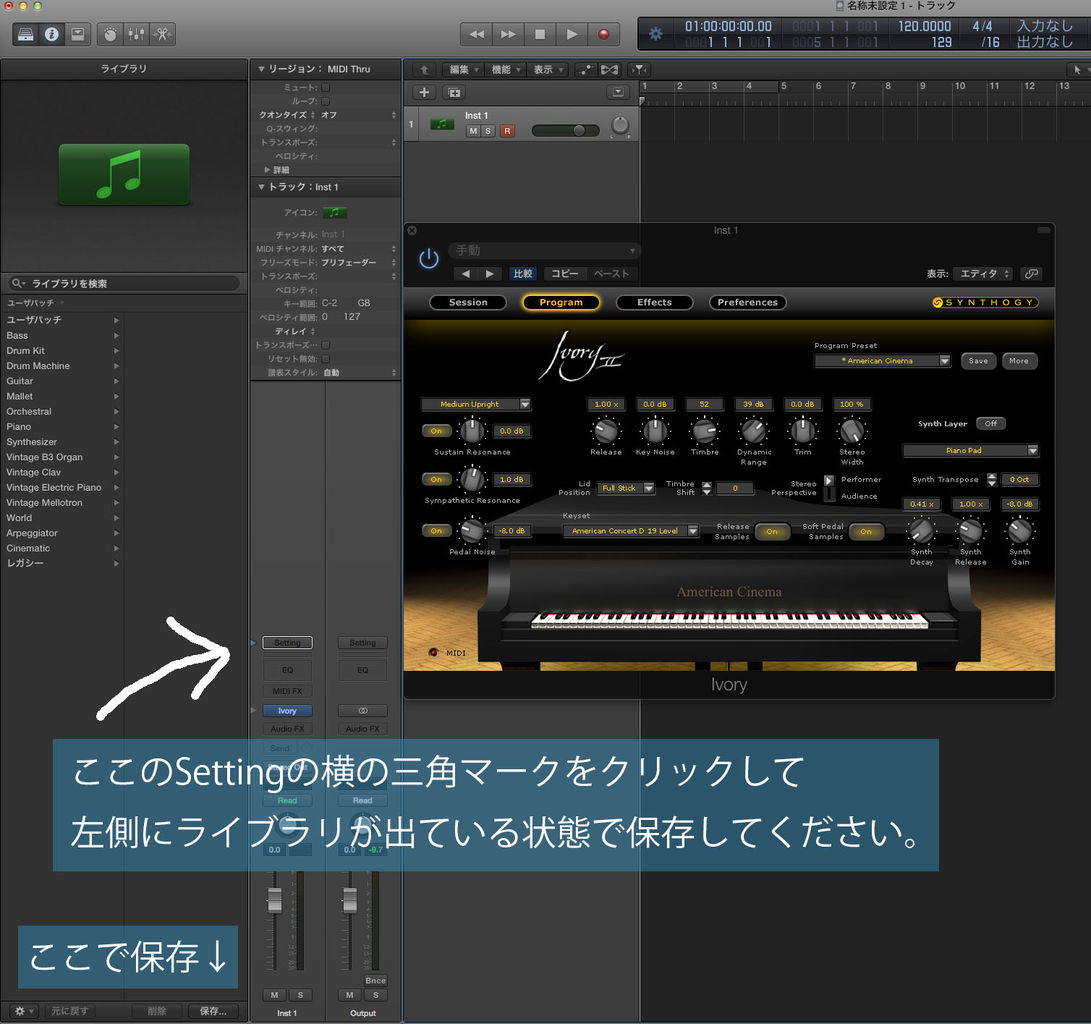Click the duplicate track icon
Viewport: 1091px width, 1024px height.
pos(454,93)
